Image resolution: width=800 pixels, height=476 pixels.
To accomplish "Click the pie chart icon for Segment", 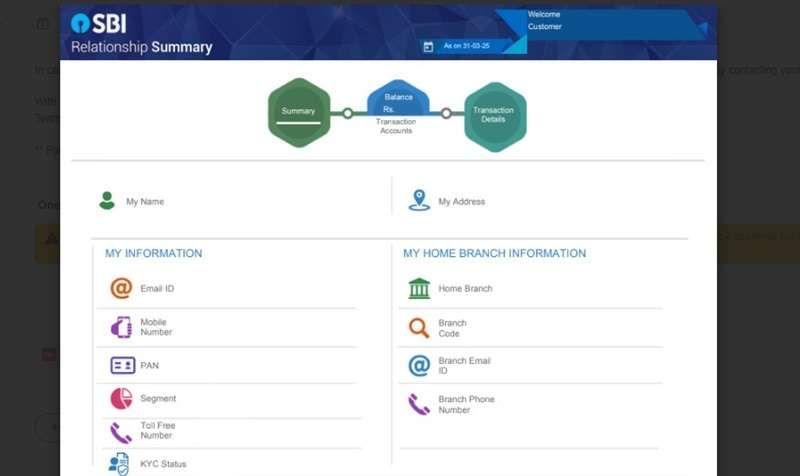I will [x=121, y=398].
